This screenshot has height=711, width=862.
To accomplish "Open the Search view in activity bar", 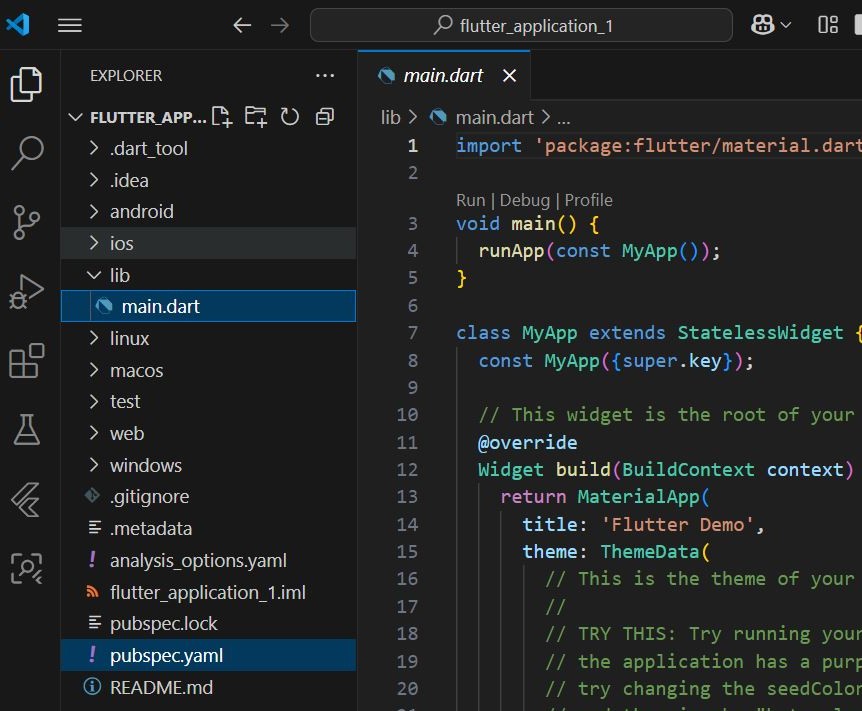I will [27, 153].
